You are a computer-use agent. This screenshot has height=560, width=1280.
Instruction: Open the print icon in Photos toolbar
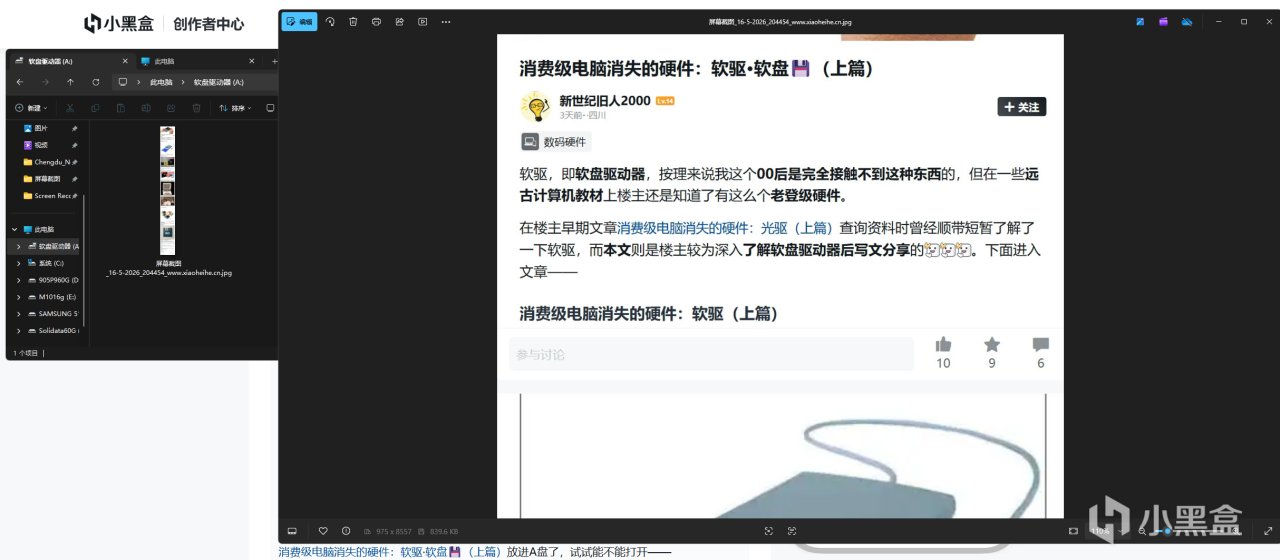376,21
